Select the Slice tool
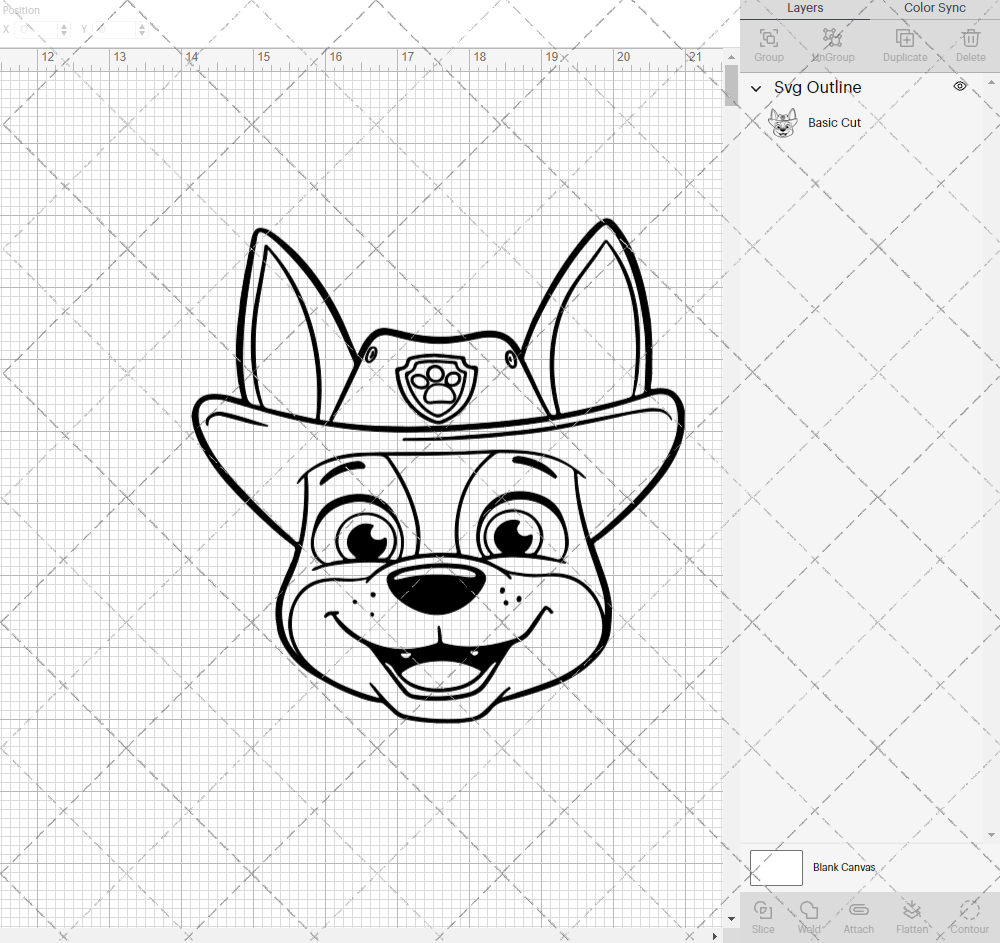This screenshot has height=943, width=1000. tap(763, 915)
